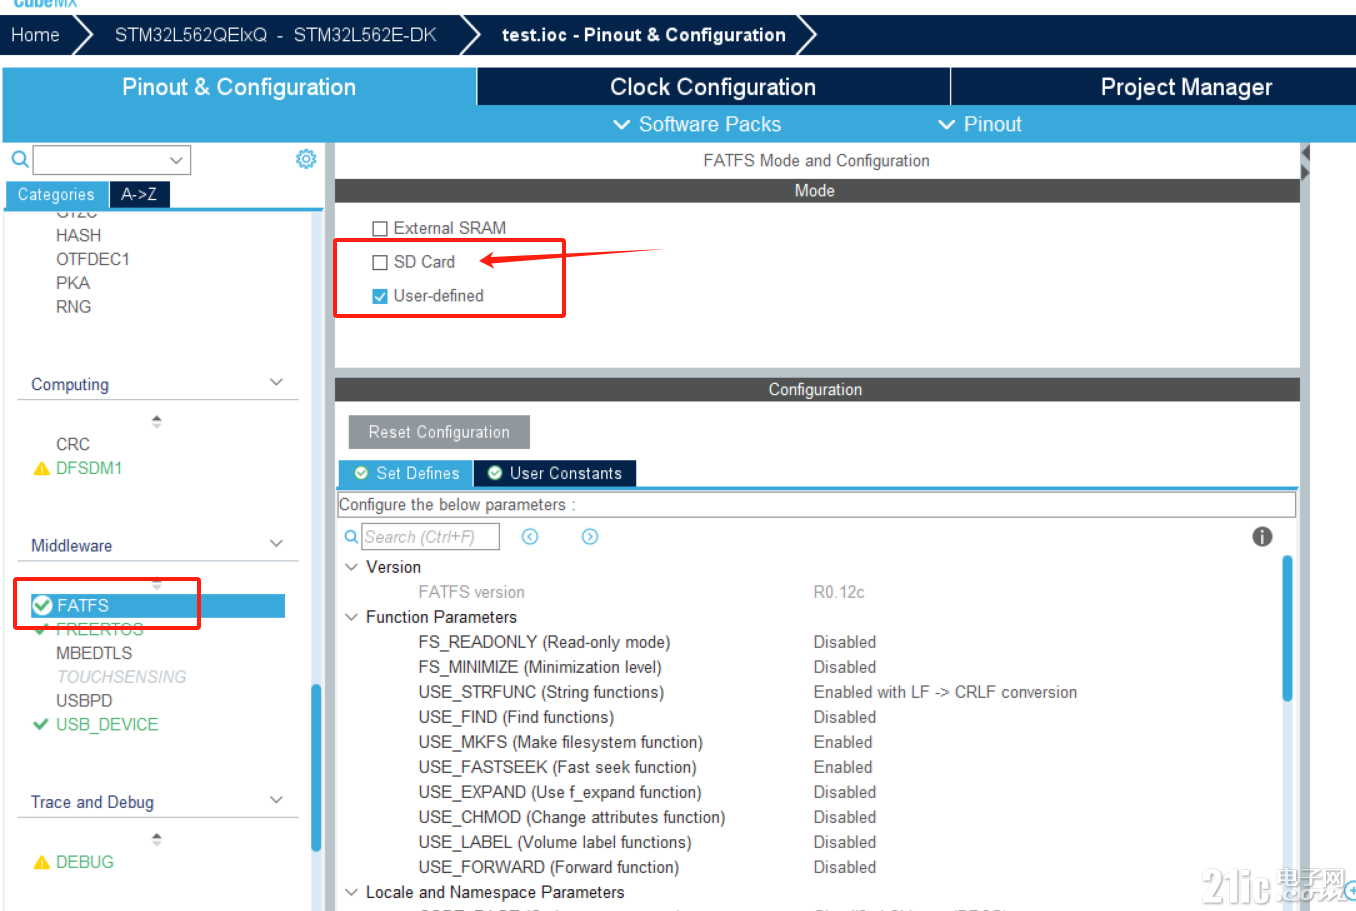Viewport: 1356px width, 911px height.
Task: Check the SD Card option
Action: pyautogui.click(x=380, y=263)
